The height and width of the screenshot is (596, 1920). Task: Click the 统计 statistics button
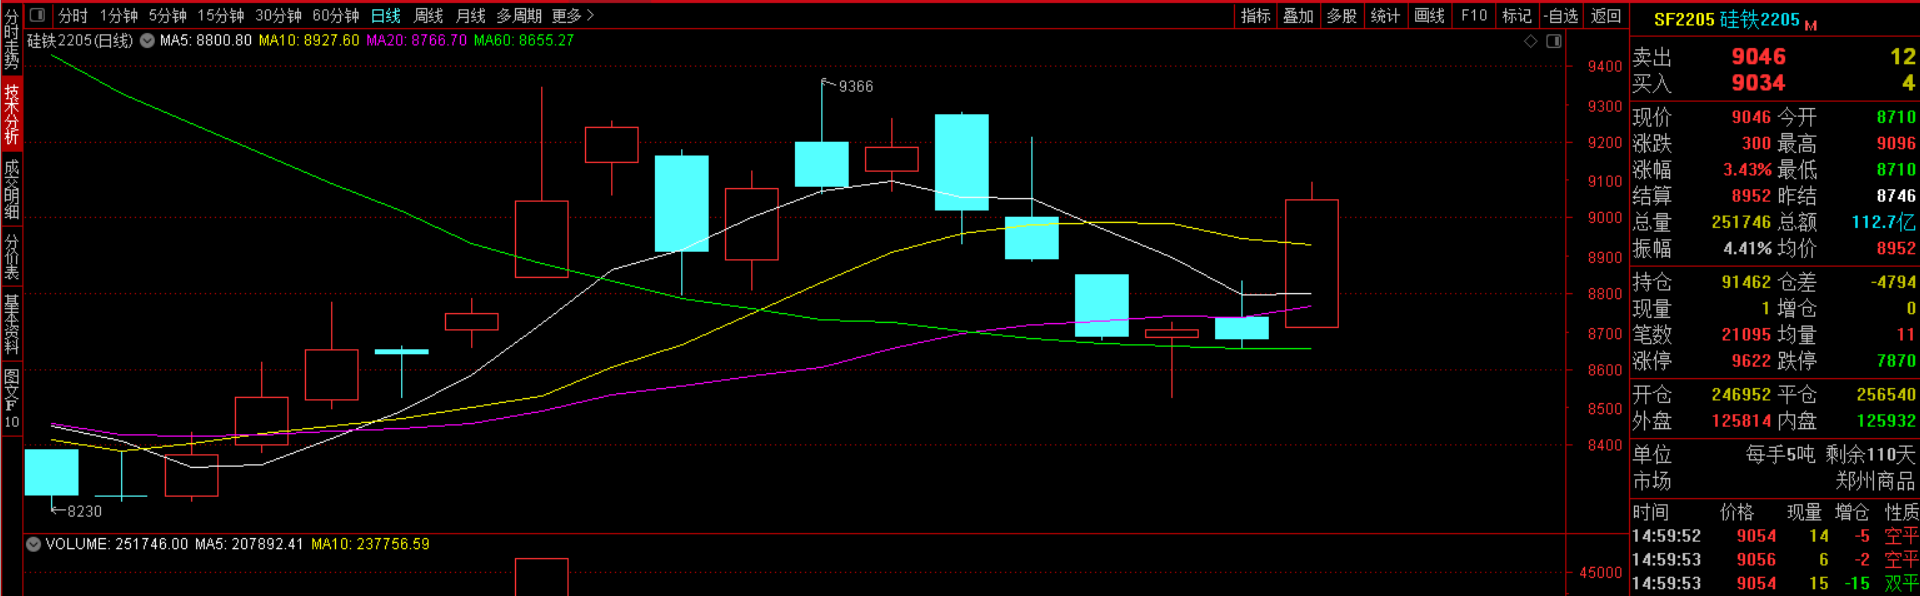point(1385,15)
